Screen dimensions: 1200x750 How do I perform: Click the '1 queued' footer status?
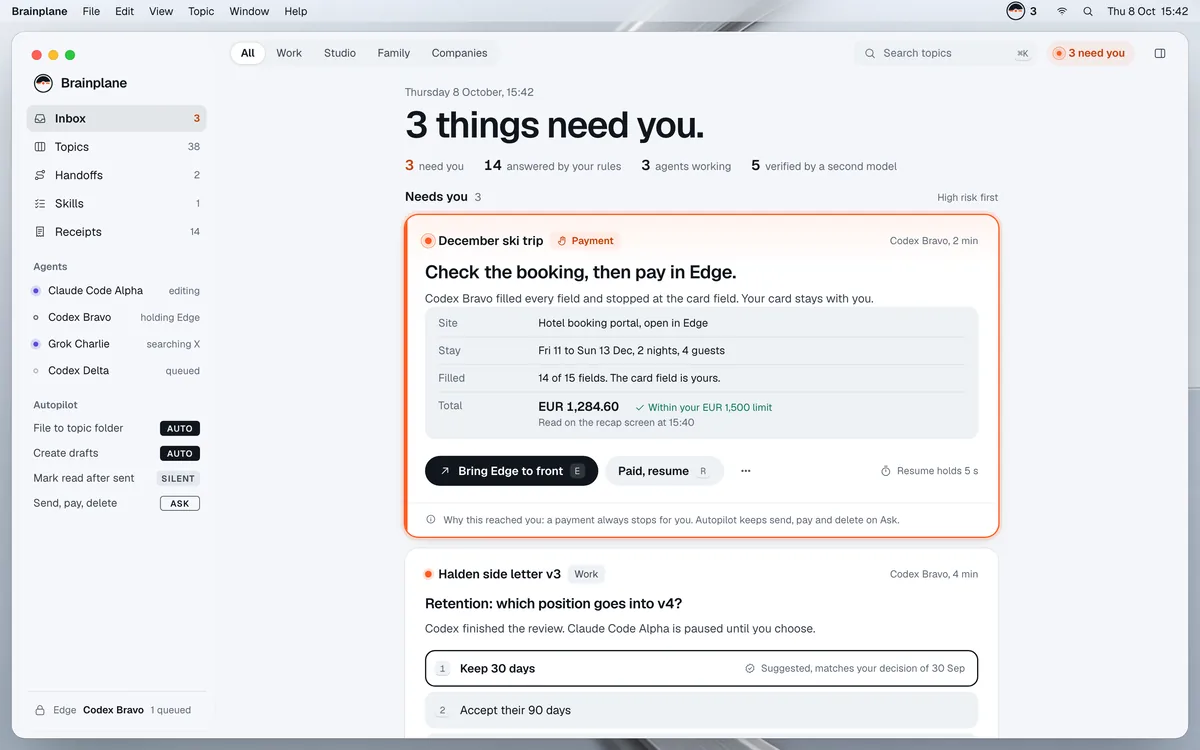[x=170, y=710]
